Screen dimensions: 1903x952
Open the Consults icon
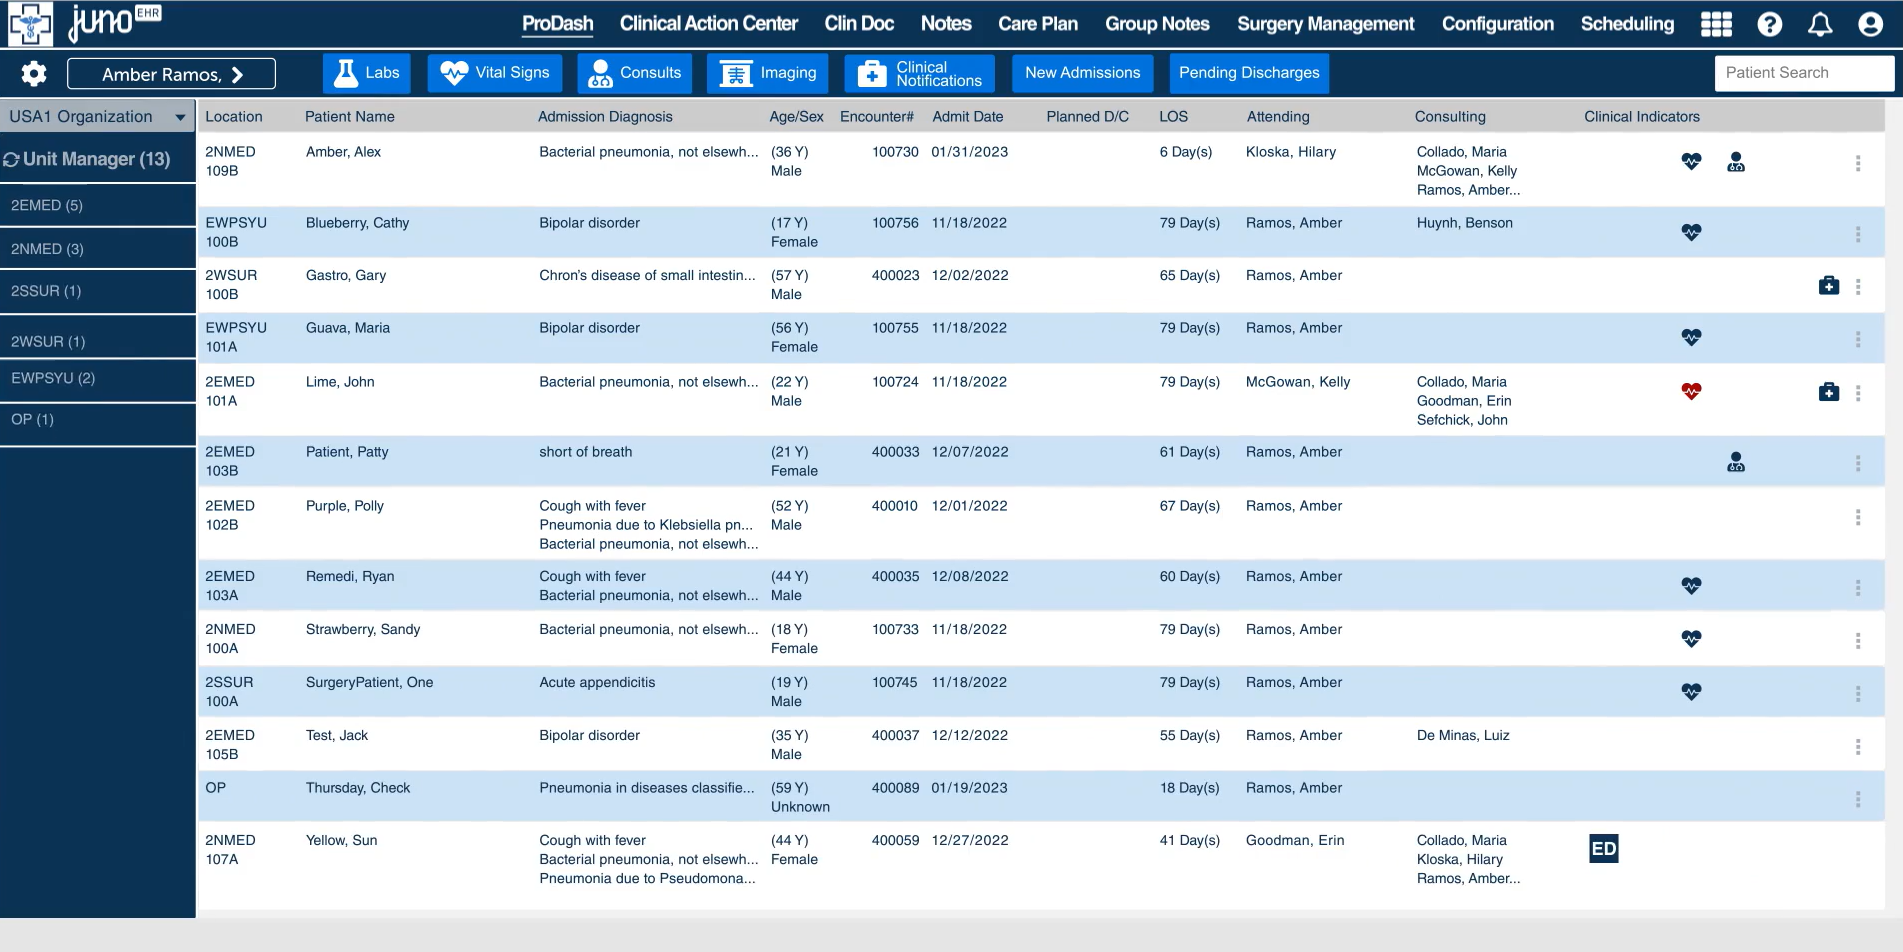click(x=600, y=73)
